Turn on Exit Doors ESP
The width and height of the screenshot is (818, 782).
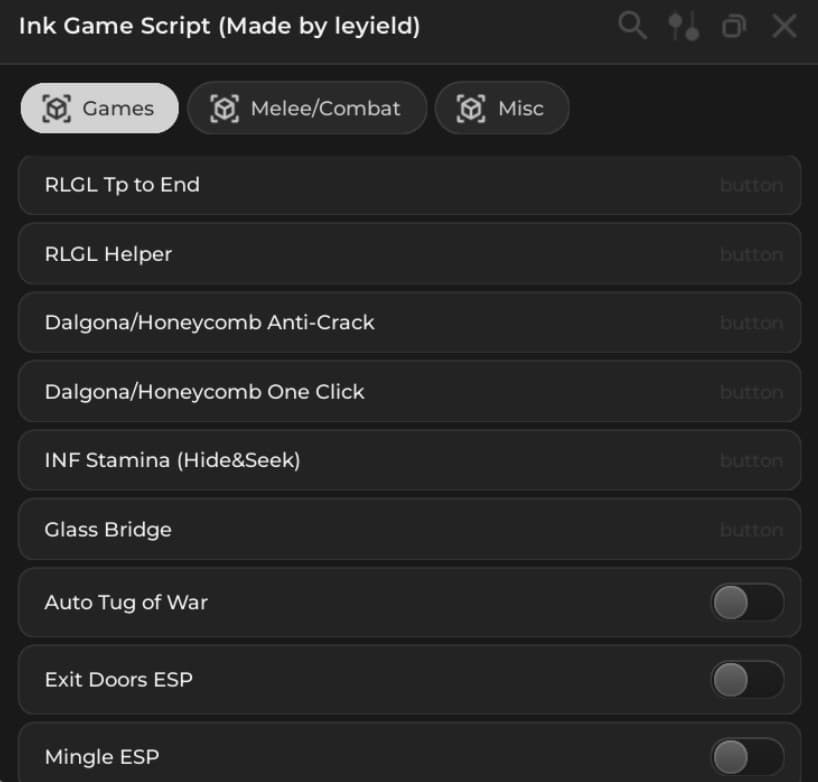click(746, 679)
